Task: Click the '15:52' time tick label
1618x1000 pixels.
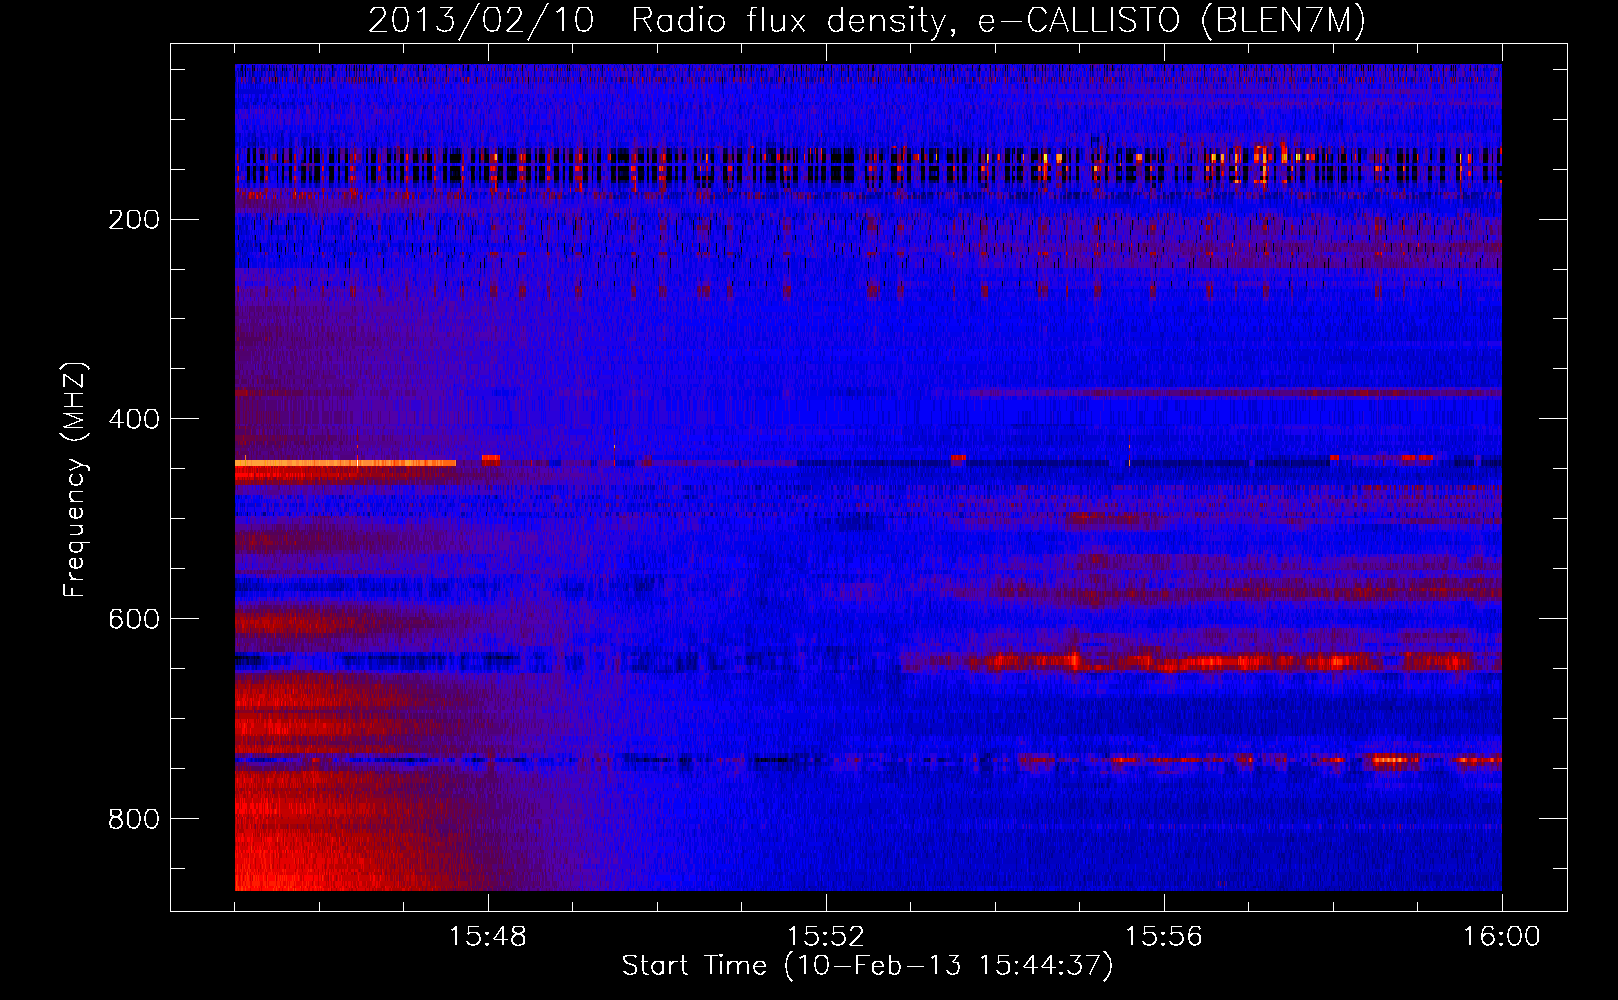Action: point(825,937)
